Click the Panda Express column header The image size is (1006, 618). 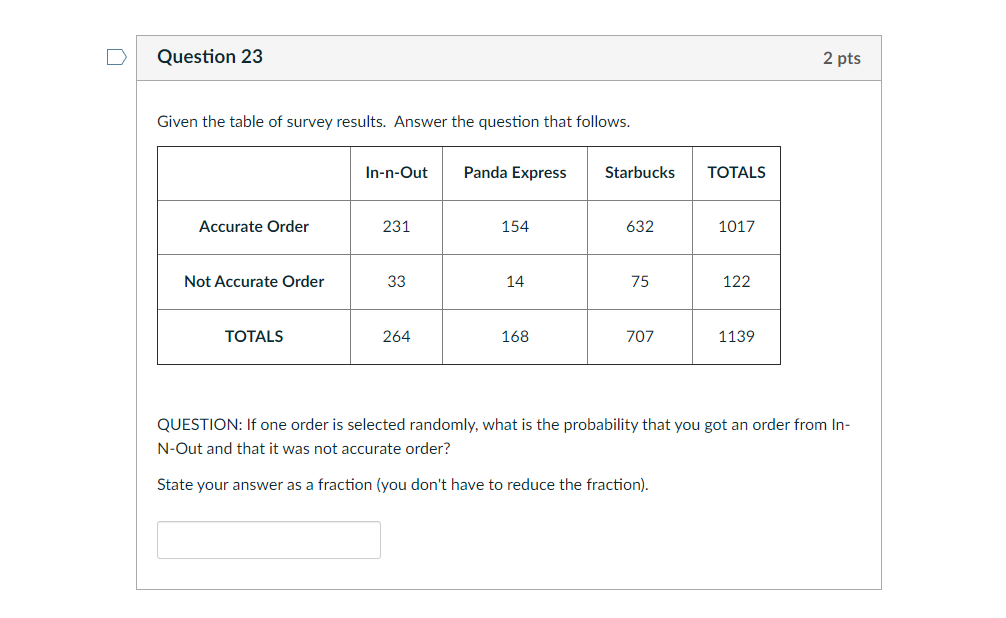[515, 173]
